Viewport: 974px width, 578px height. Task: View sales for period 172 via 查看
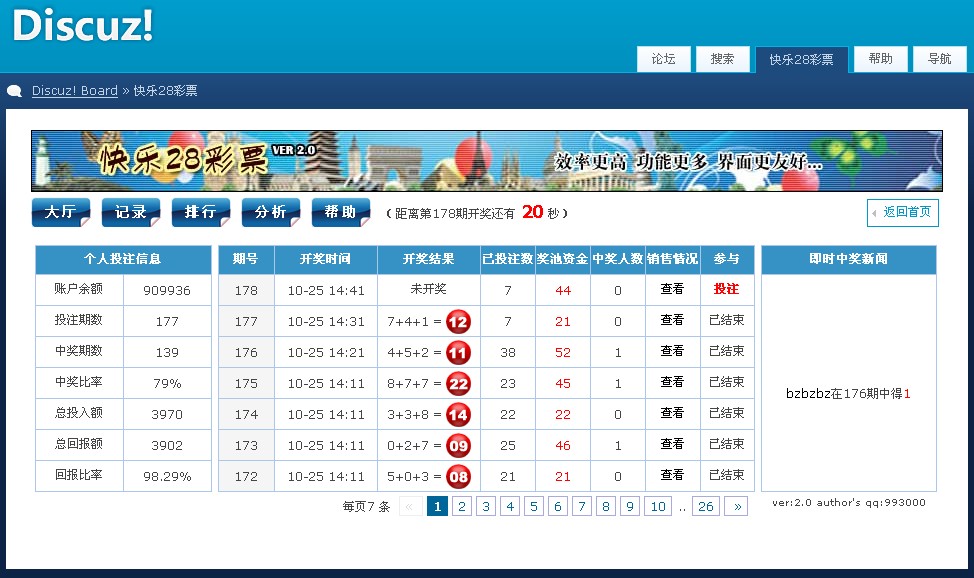click(672, 475)
